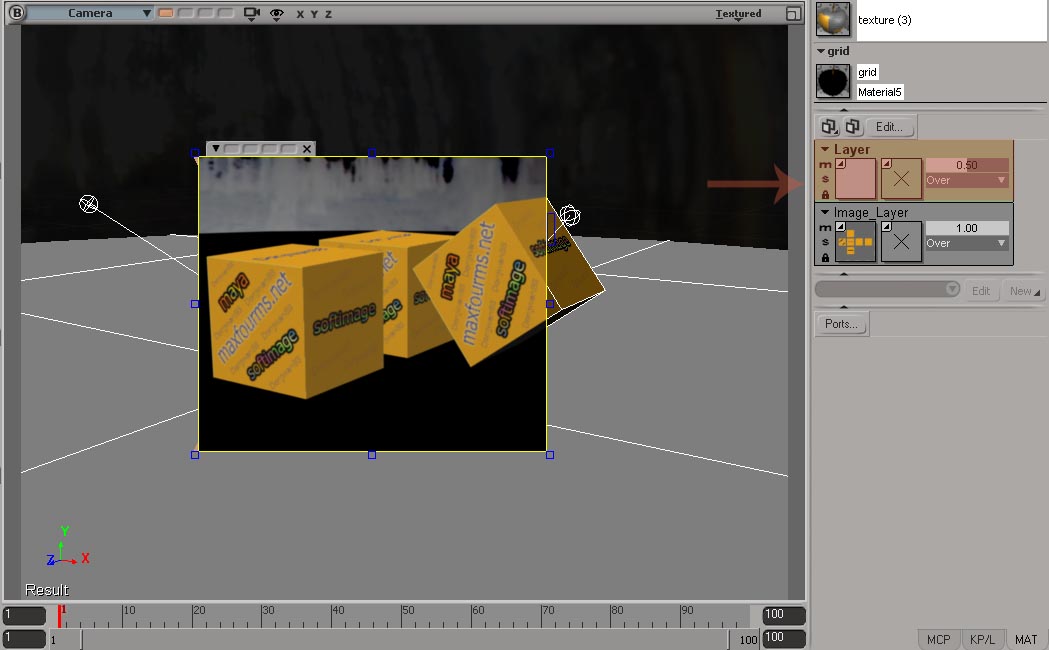Open the Over blend mode dropdown for Image_Layer
Viewport: 1049px width, 650px height.
click(967, 243)
